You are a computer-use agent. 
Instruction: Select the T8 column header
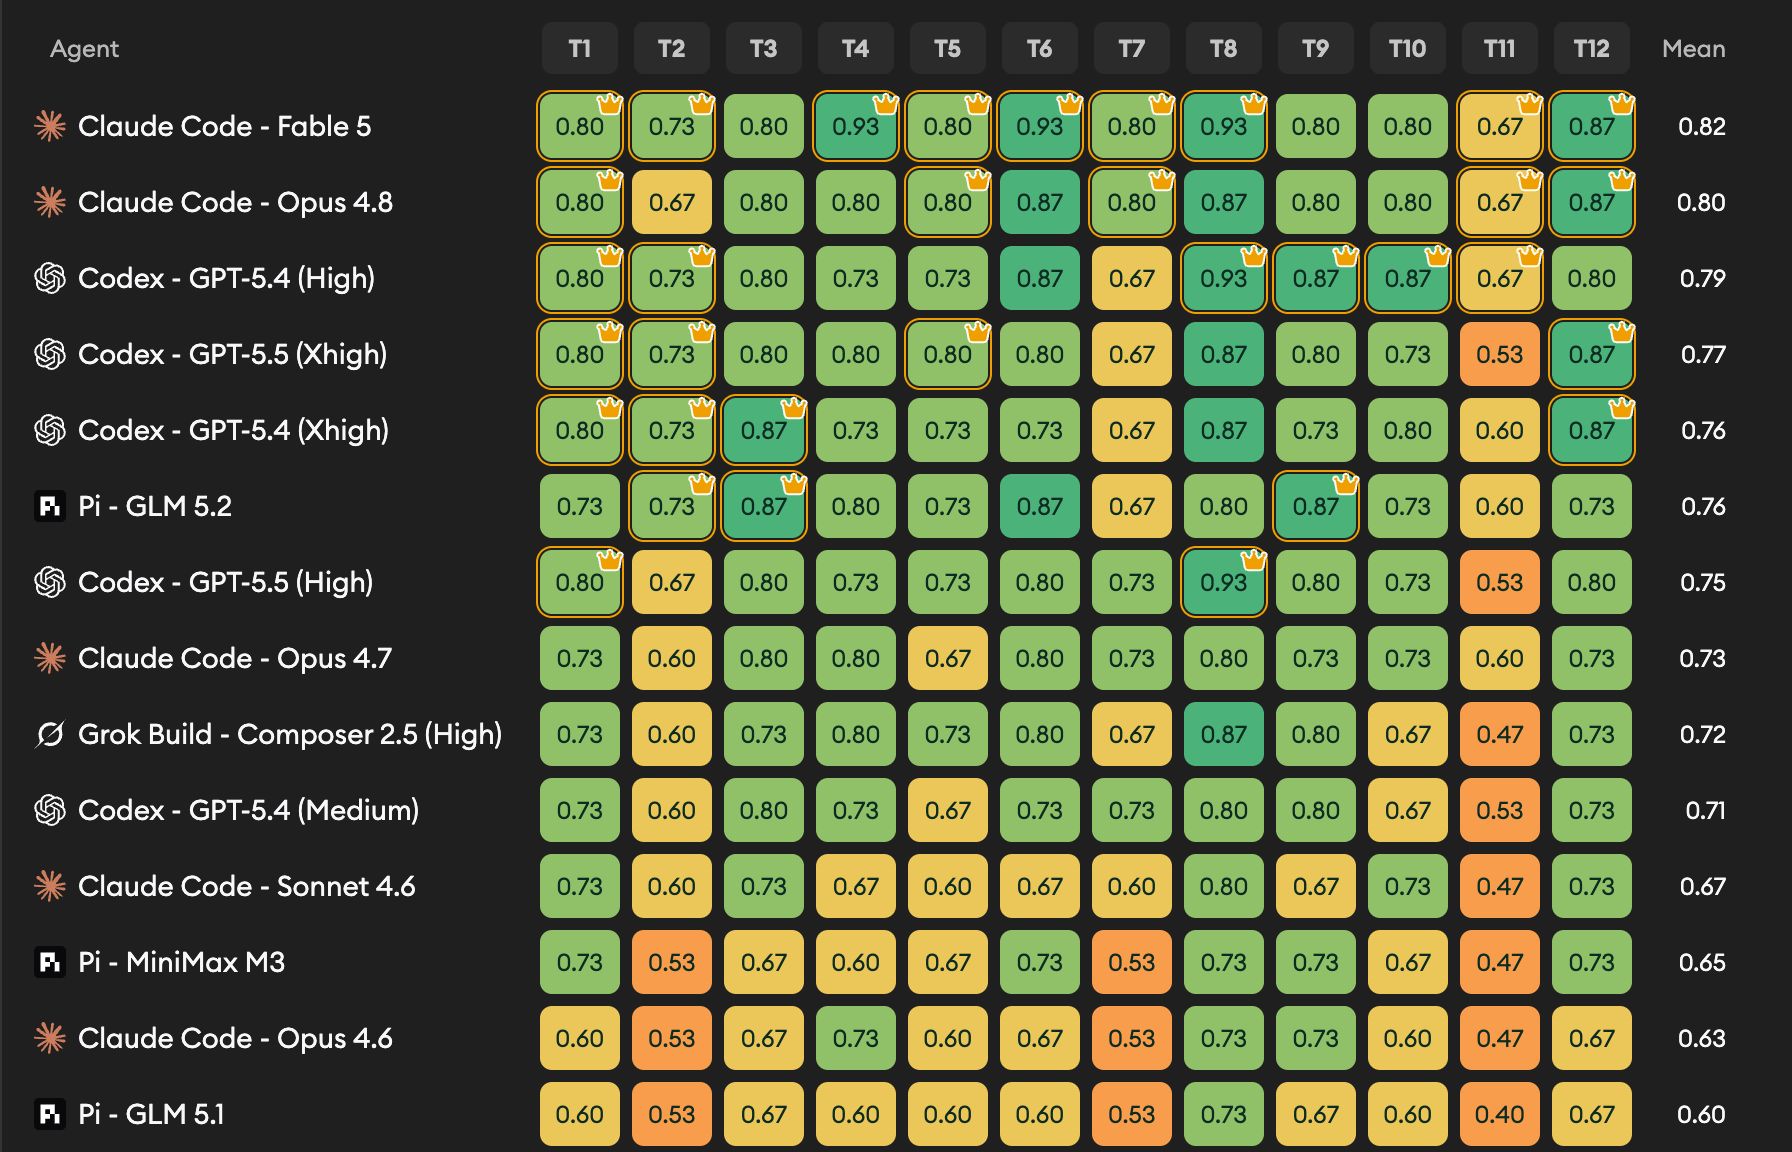point(1224,48)
